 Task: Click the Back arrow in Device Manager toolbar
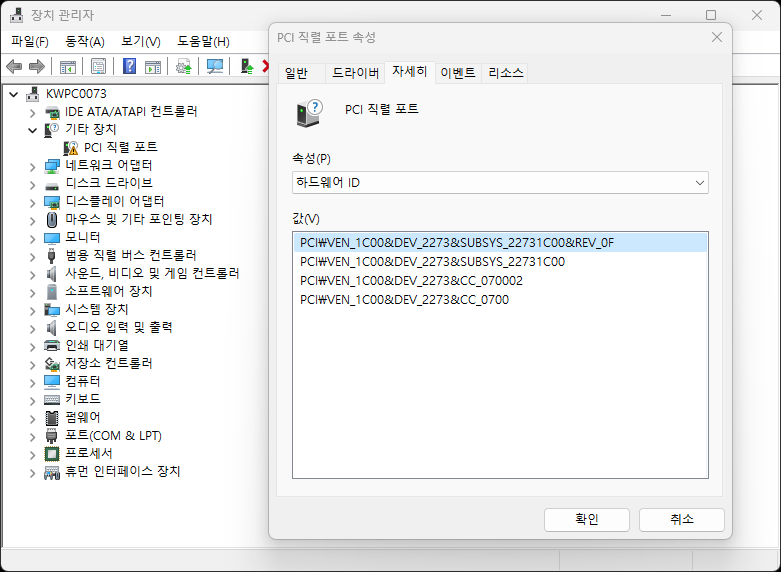pos(14,66)
